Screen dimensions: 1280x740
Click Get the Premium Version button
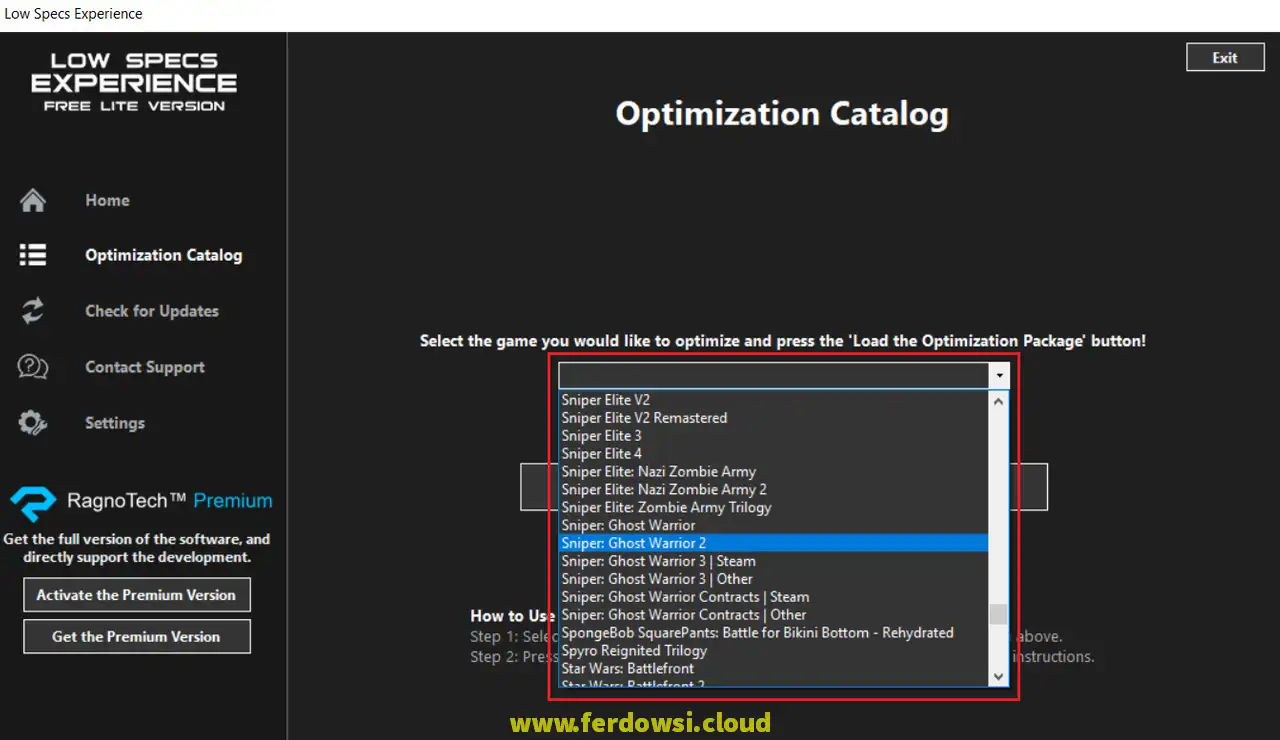pos(137,636)
